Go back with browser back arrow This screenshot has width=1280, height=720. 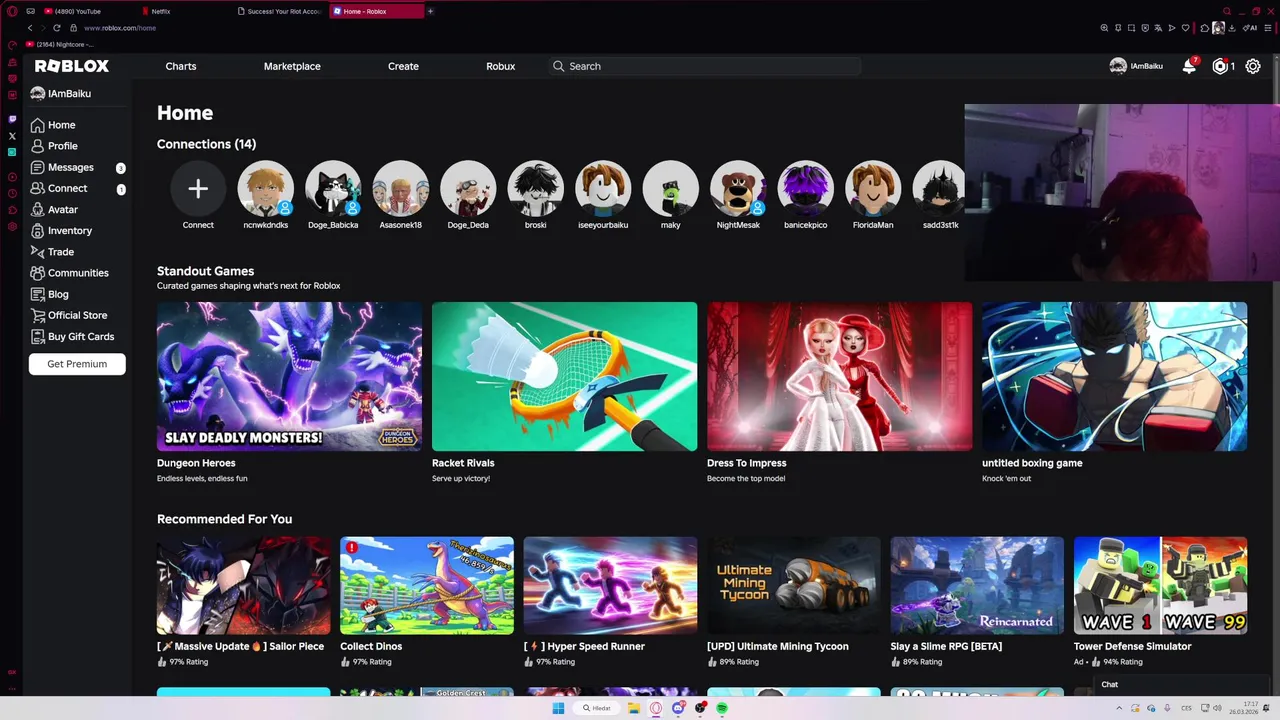click(30, 28)
